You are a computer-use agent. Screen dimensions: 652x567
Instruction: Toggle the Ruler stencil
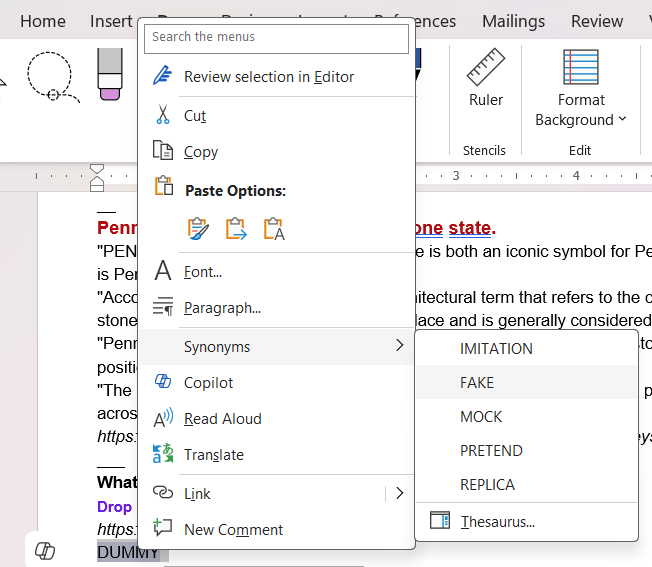point(486,77)
